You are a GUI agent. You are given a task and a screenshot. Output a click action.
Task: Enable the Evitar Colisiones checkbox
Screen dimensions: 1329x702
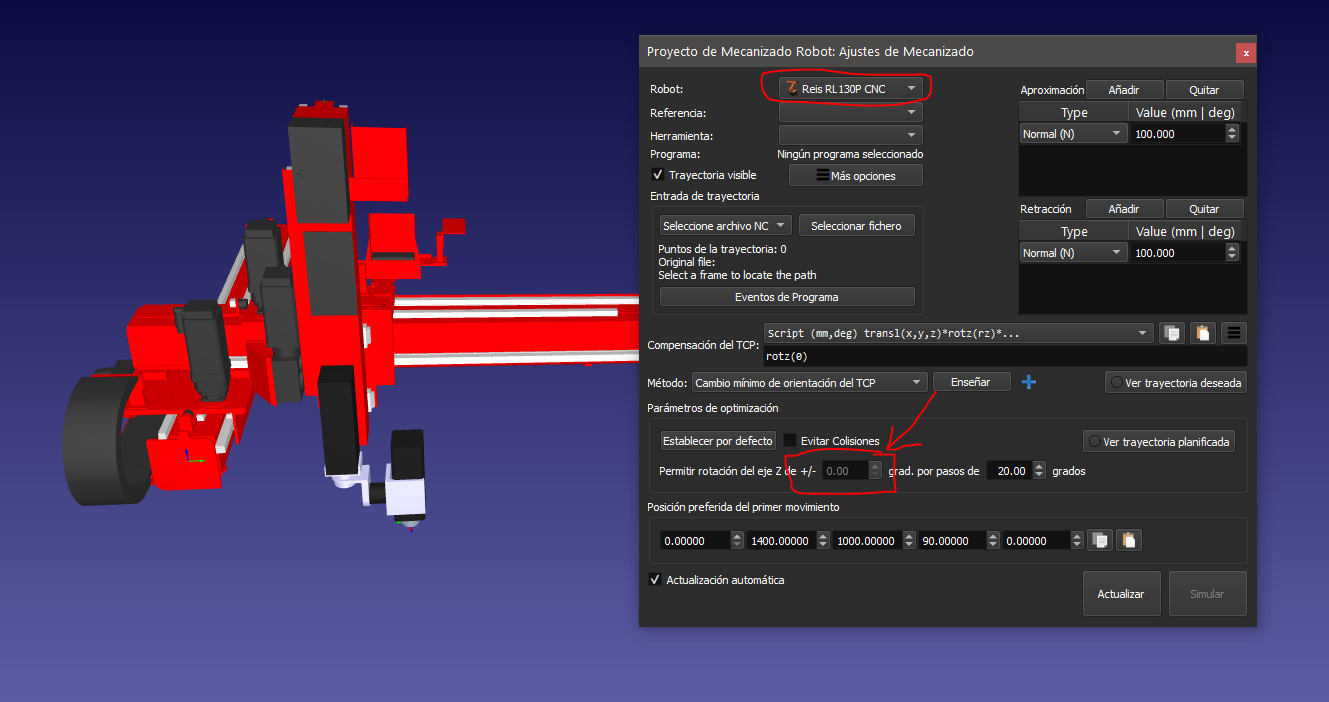790,441
